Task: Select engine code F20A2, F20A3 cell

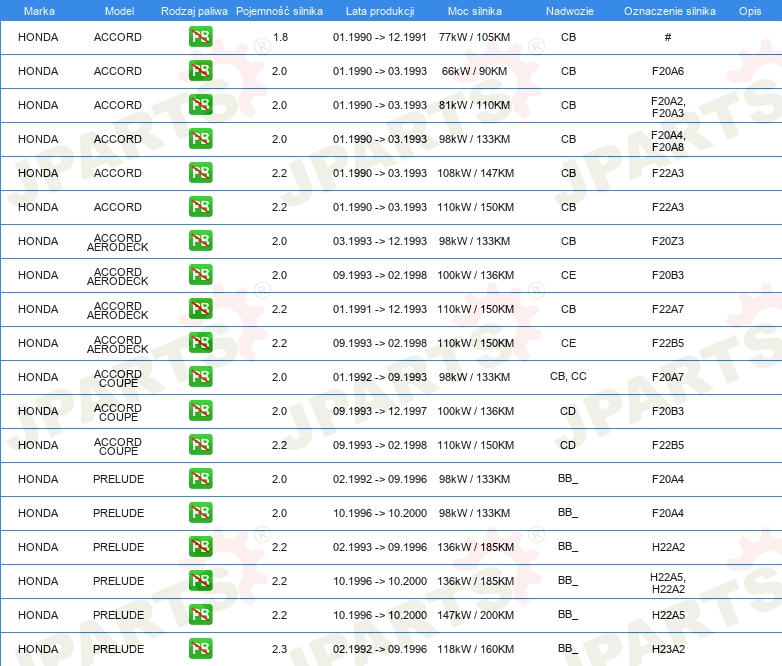Action: (x=668, y=107)
